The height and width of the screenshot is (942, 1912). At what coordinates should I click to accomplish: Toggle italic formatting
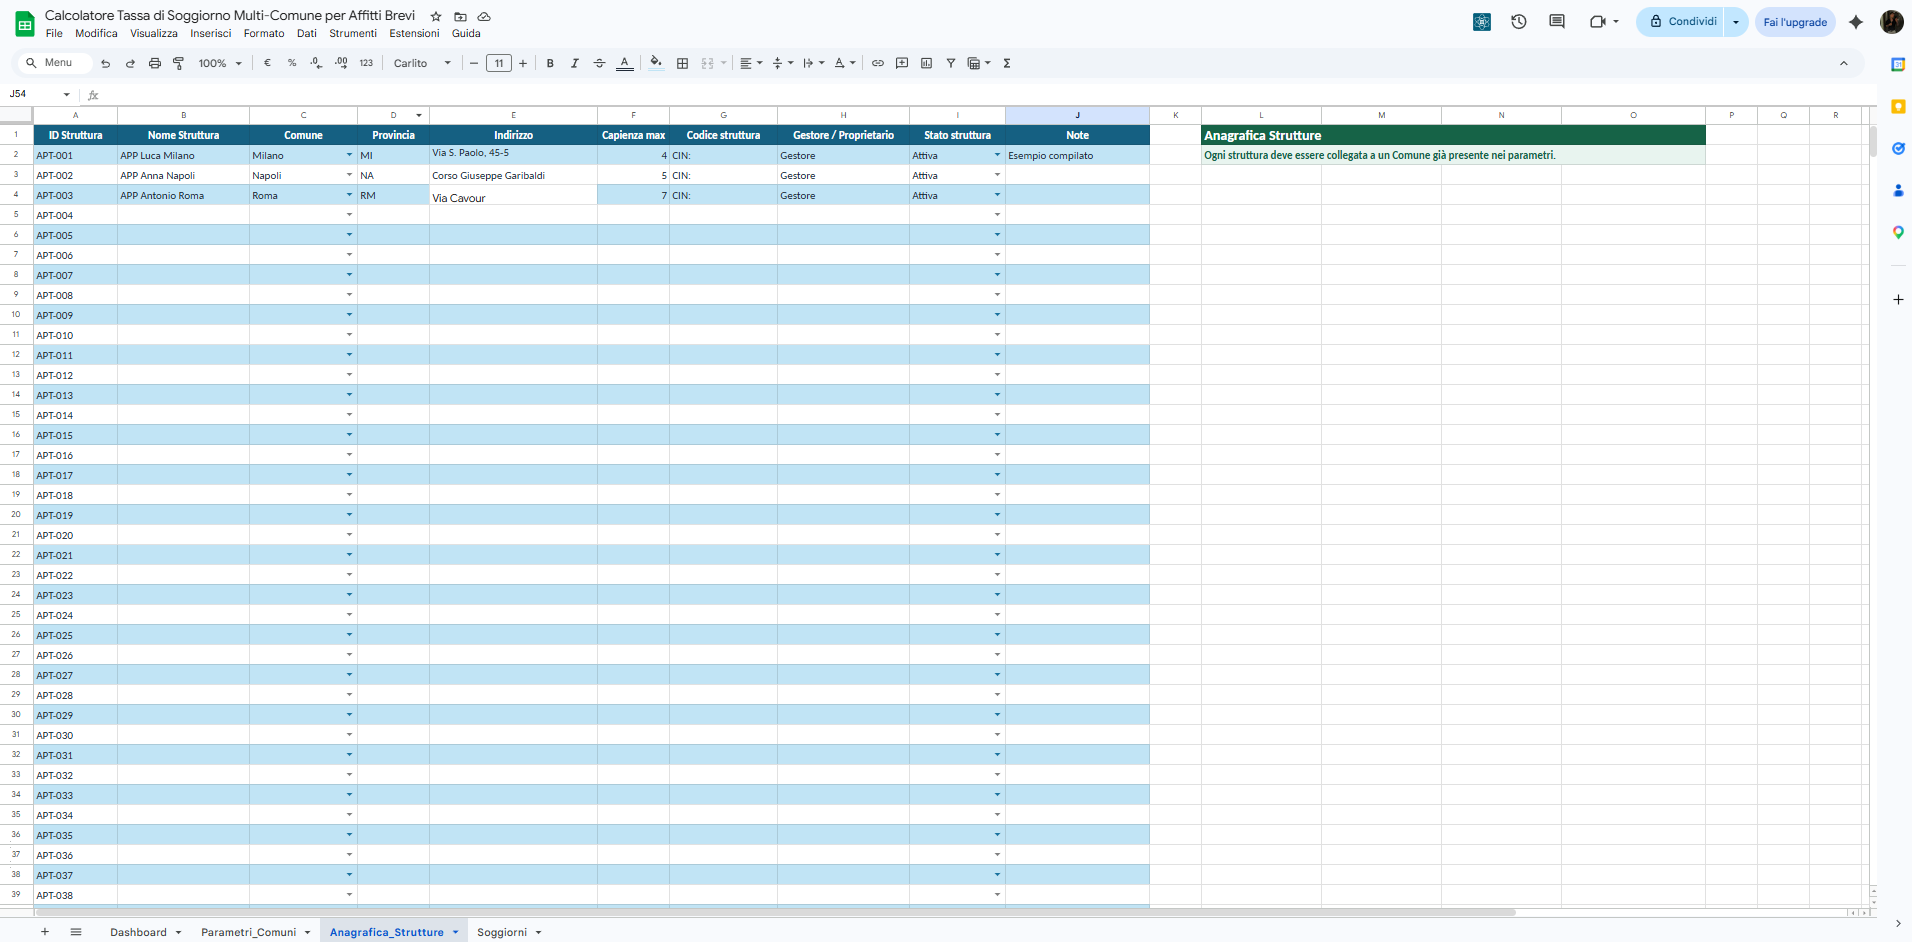(x=574, y=63)
